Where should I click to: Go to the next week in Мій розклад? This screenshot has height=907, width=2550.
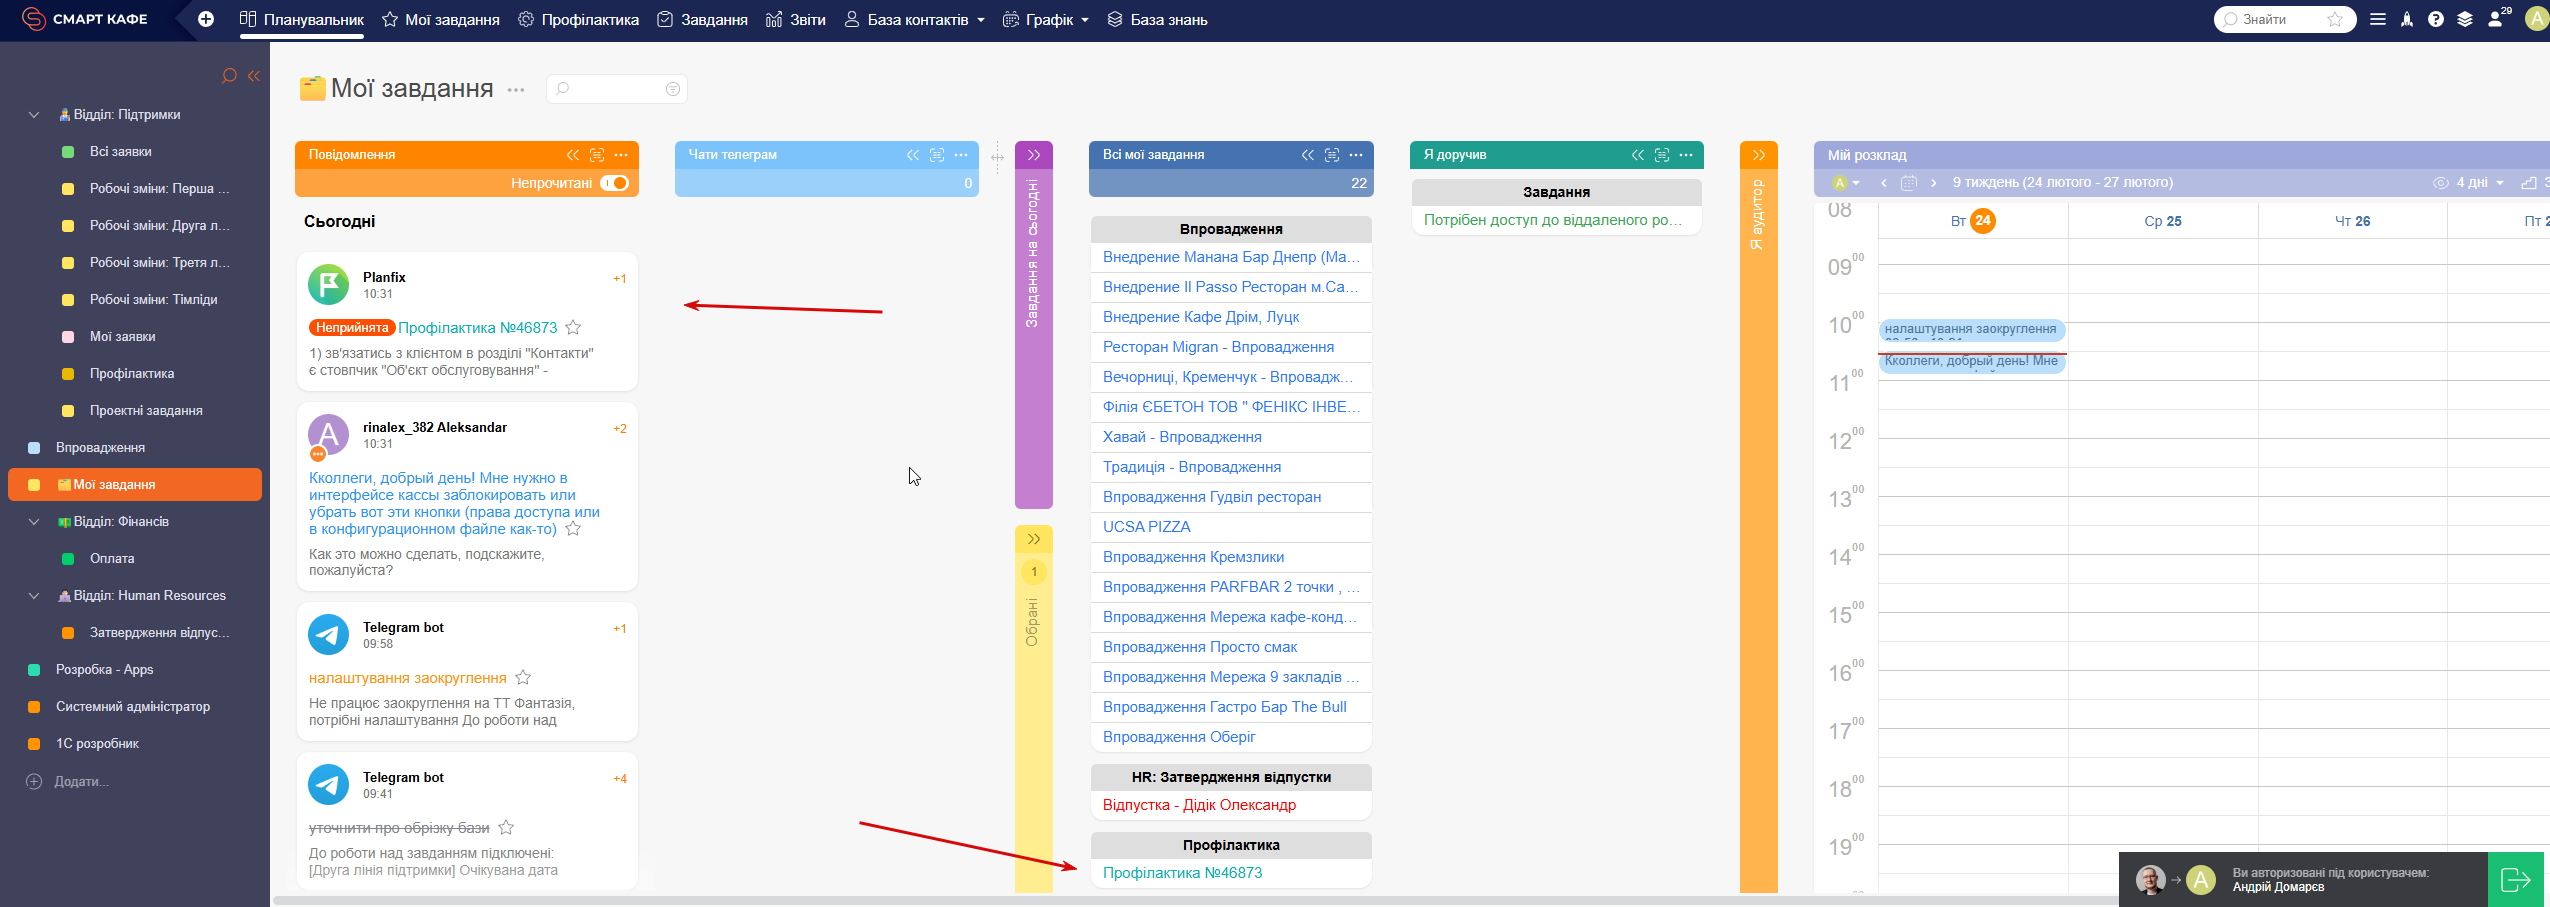1934,183
